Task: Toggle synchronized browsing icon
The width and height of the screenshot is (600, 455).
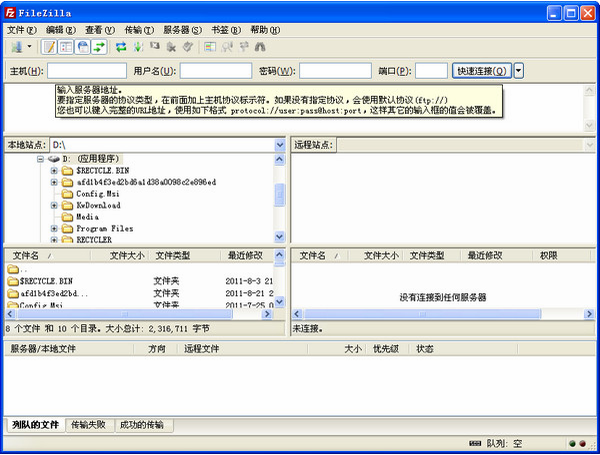Action: [244, 47]
